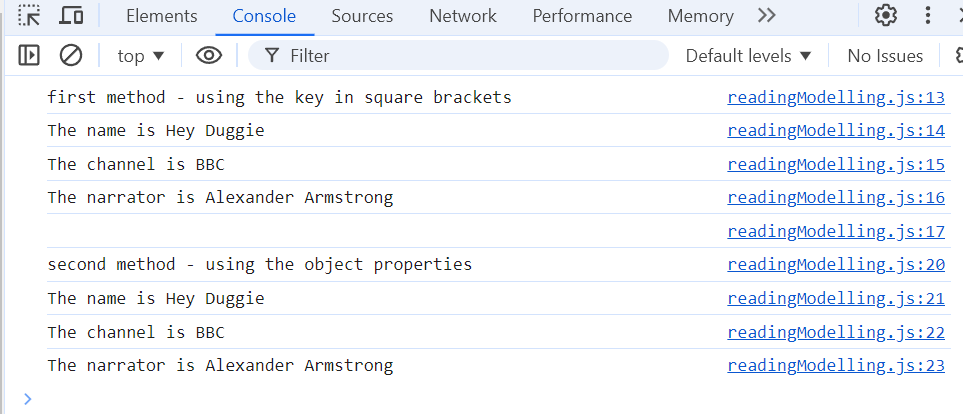Show the console sidebar panel icon
This screenshot has height=414, width=963.
(29, 56)
